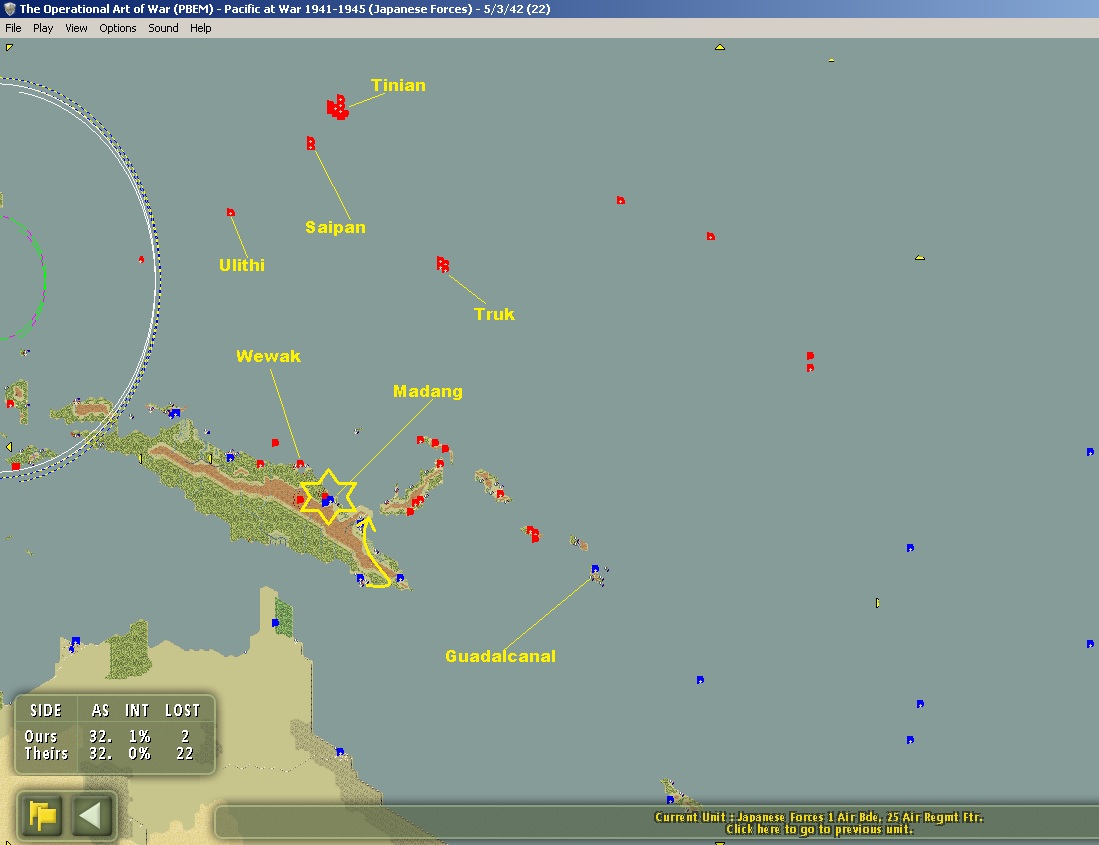Open the Options menu
The image size is (1099, 845).
pos(117,28)
